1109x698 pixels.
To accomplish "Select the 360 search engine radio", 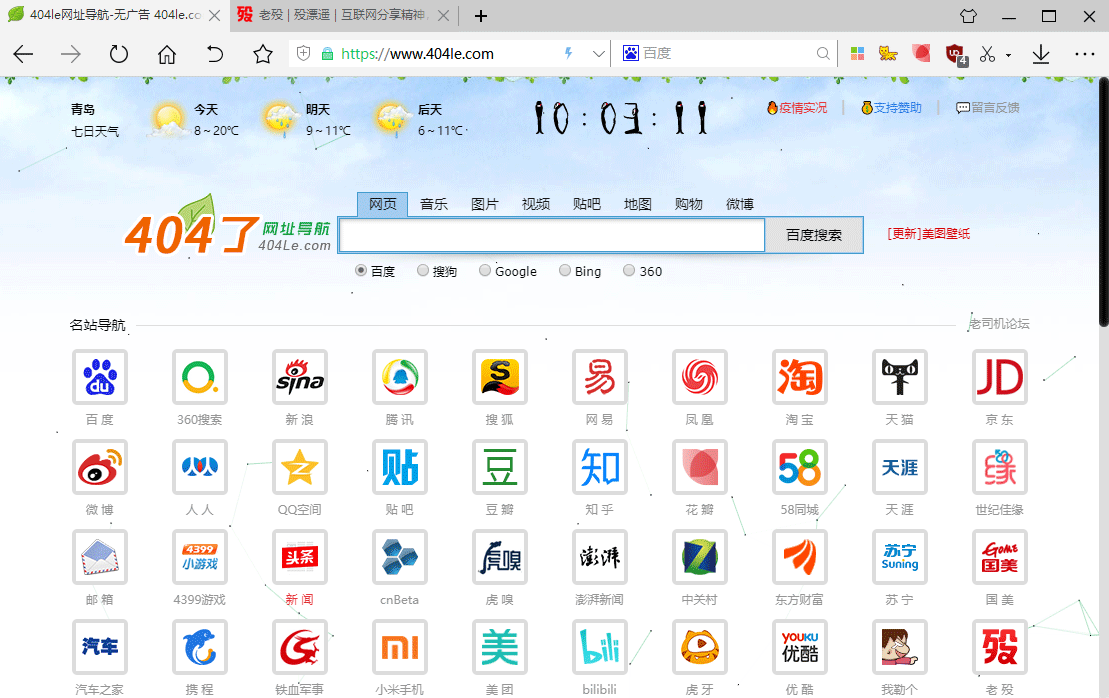I will (629, 270).
